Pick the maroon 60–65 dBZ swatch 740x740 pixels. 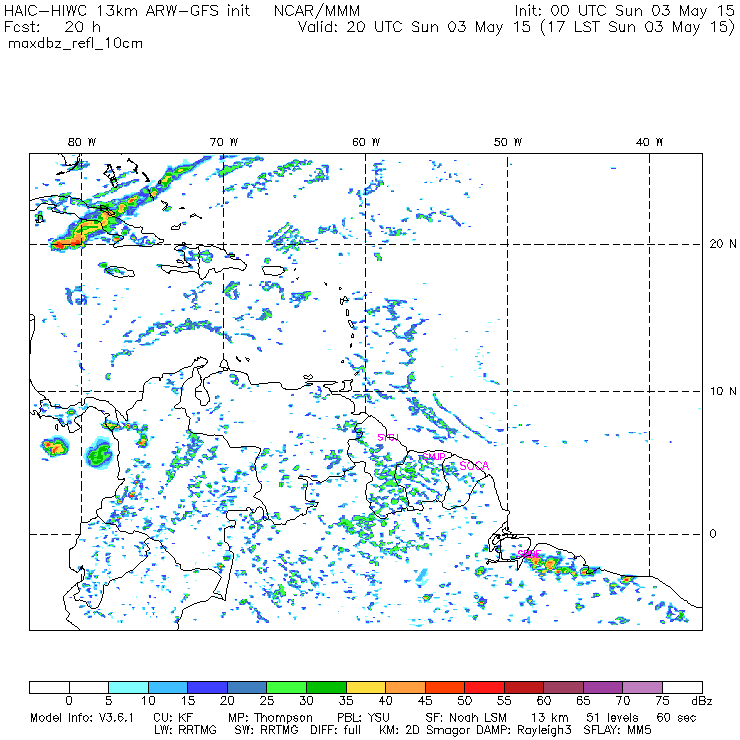[x=563, y=687]
